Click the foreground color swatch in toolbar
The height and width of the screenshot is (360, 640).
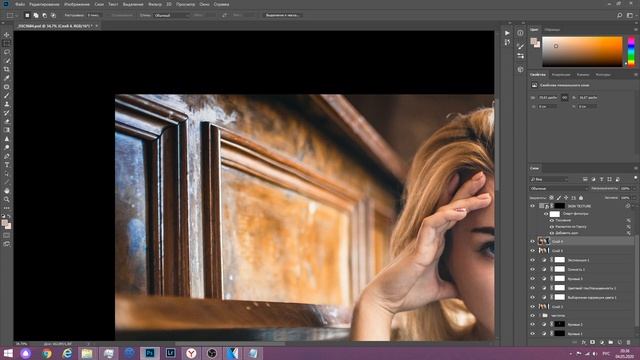(4, 223)
